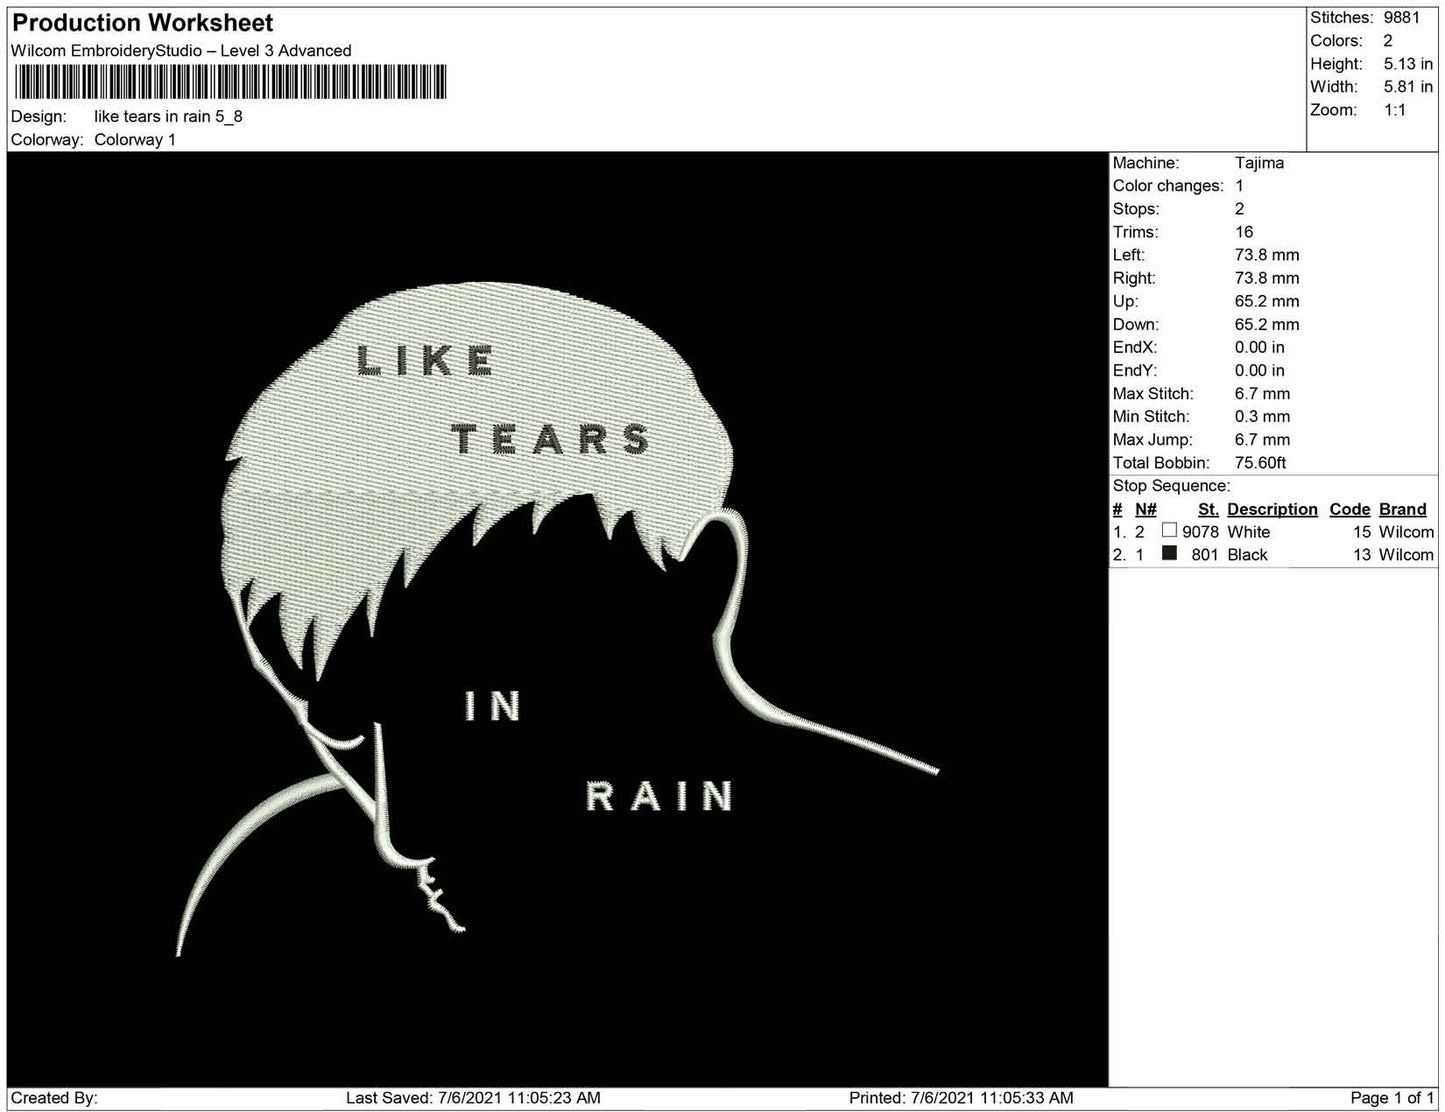Click the "Design:" field label
The height and width of the screenshot is (1112, 1445).
click(39, 116)
